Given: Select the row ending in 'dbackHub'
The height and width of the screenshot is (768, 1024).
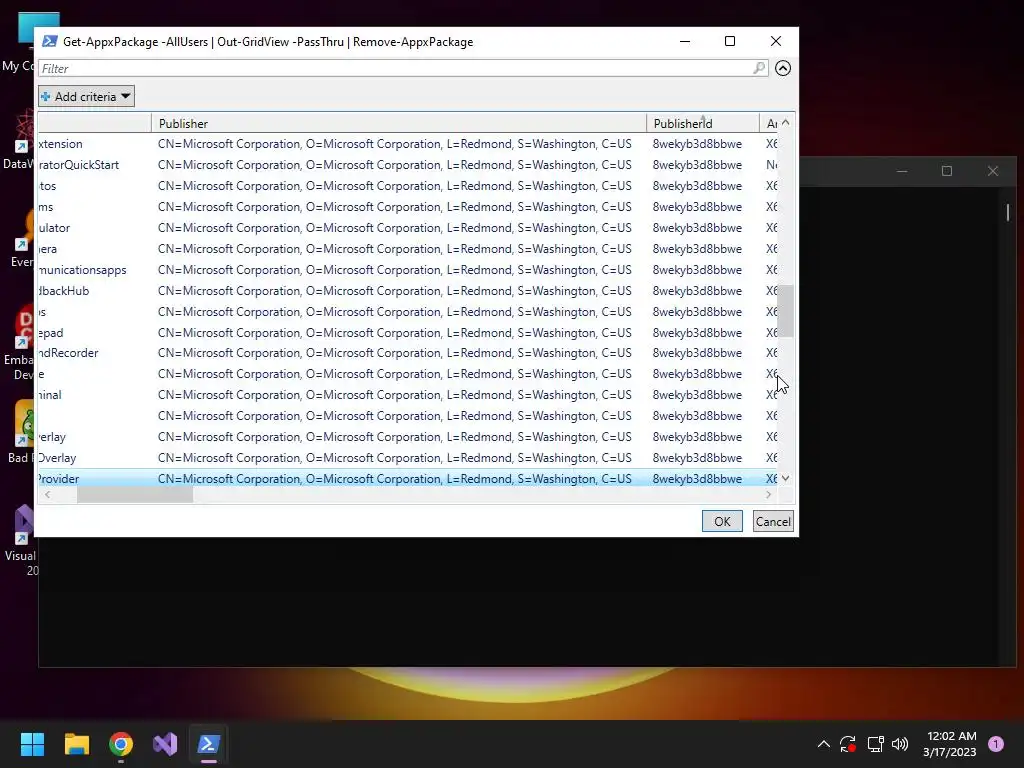Looking at the screenshot, I should [x=408, y=291].
